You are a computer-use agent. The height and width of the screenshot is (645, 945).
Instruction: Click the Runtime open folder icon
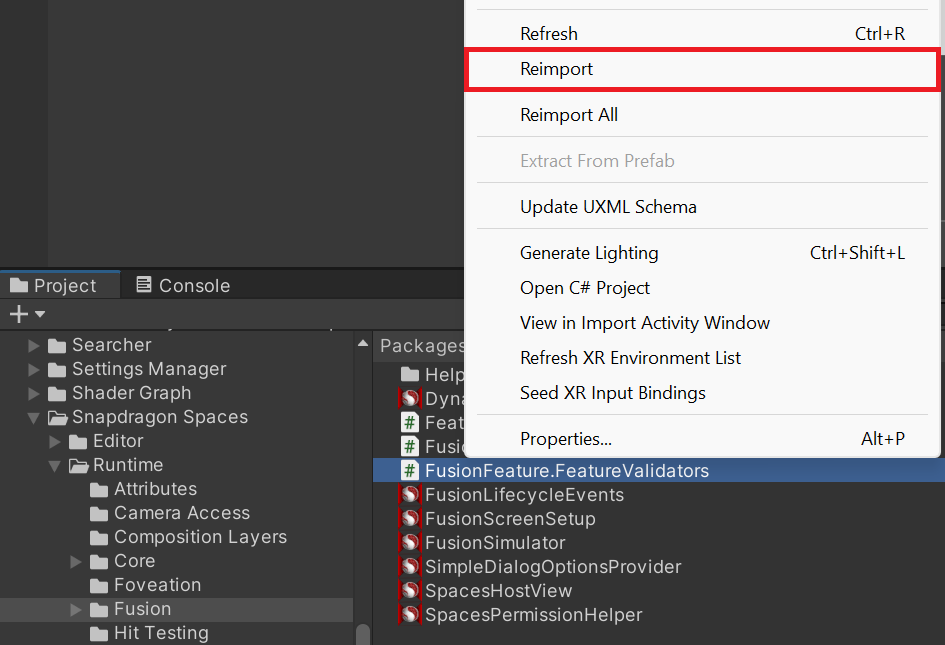79,466
